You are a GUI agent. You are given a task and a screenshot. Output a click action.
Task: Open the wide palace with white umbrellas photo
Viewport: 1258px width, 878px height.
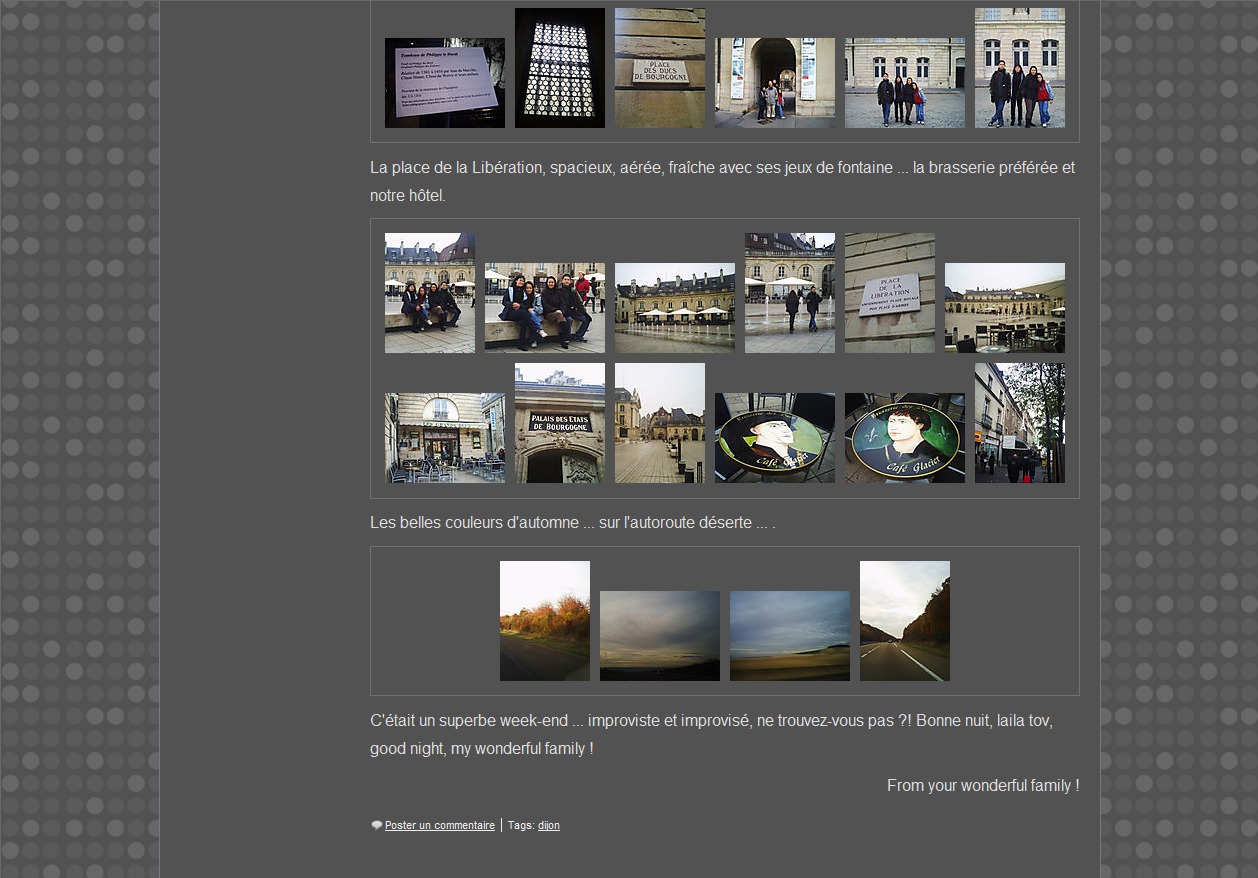[674, 308]
